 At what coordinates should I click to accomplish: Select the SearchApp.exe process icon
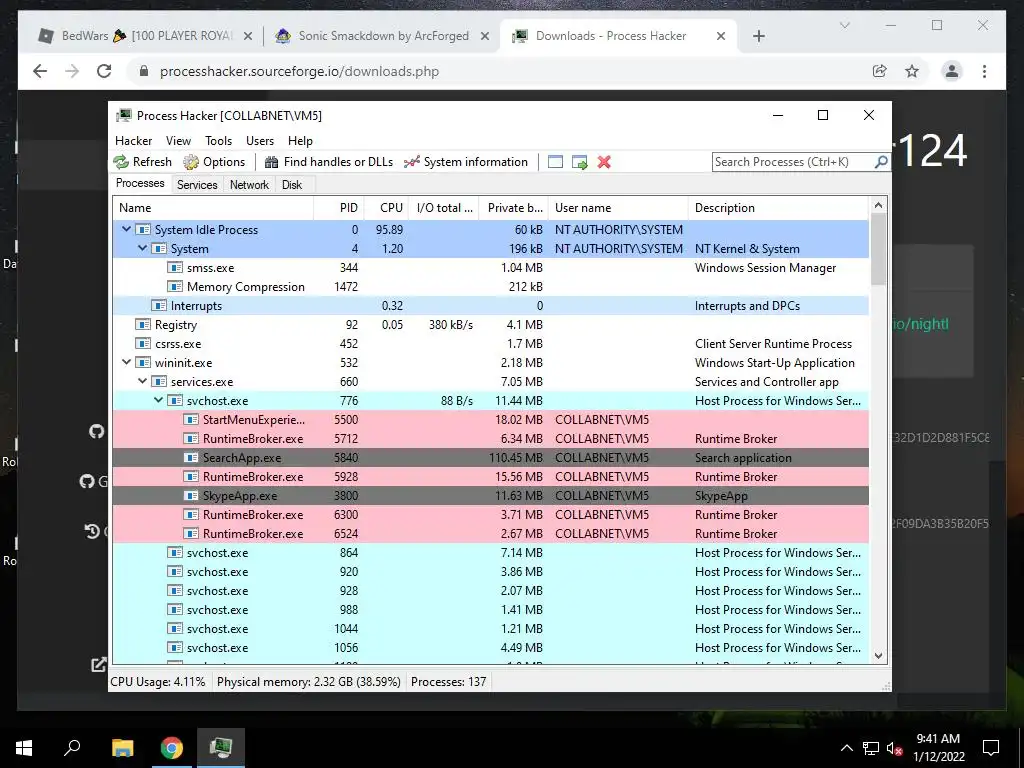pyautogui.click(x=191, y=457)
